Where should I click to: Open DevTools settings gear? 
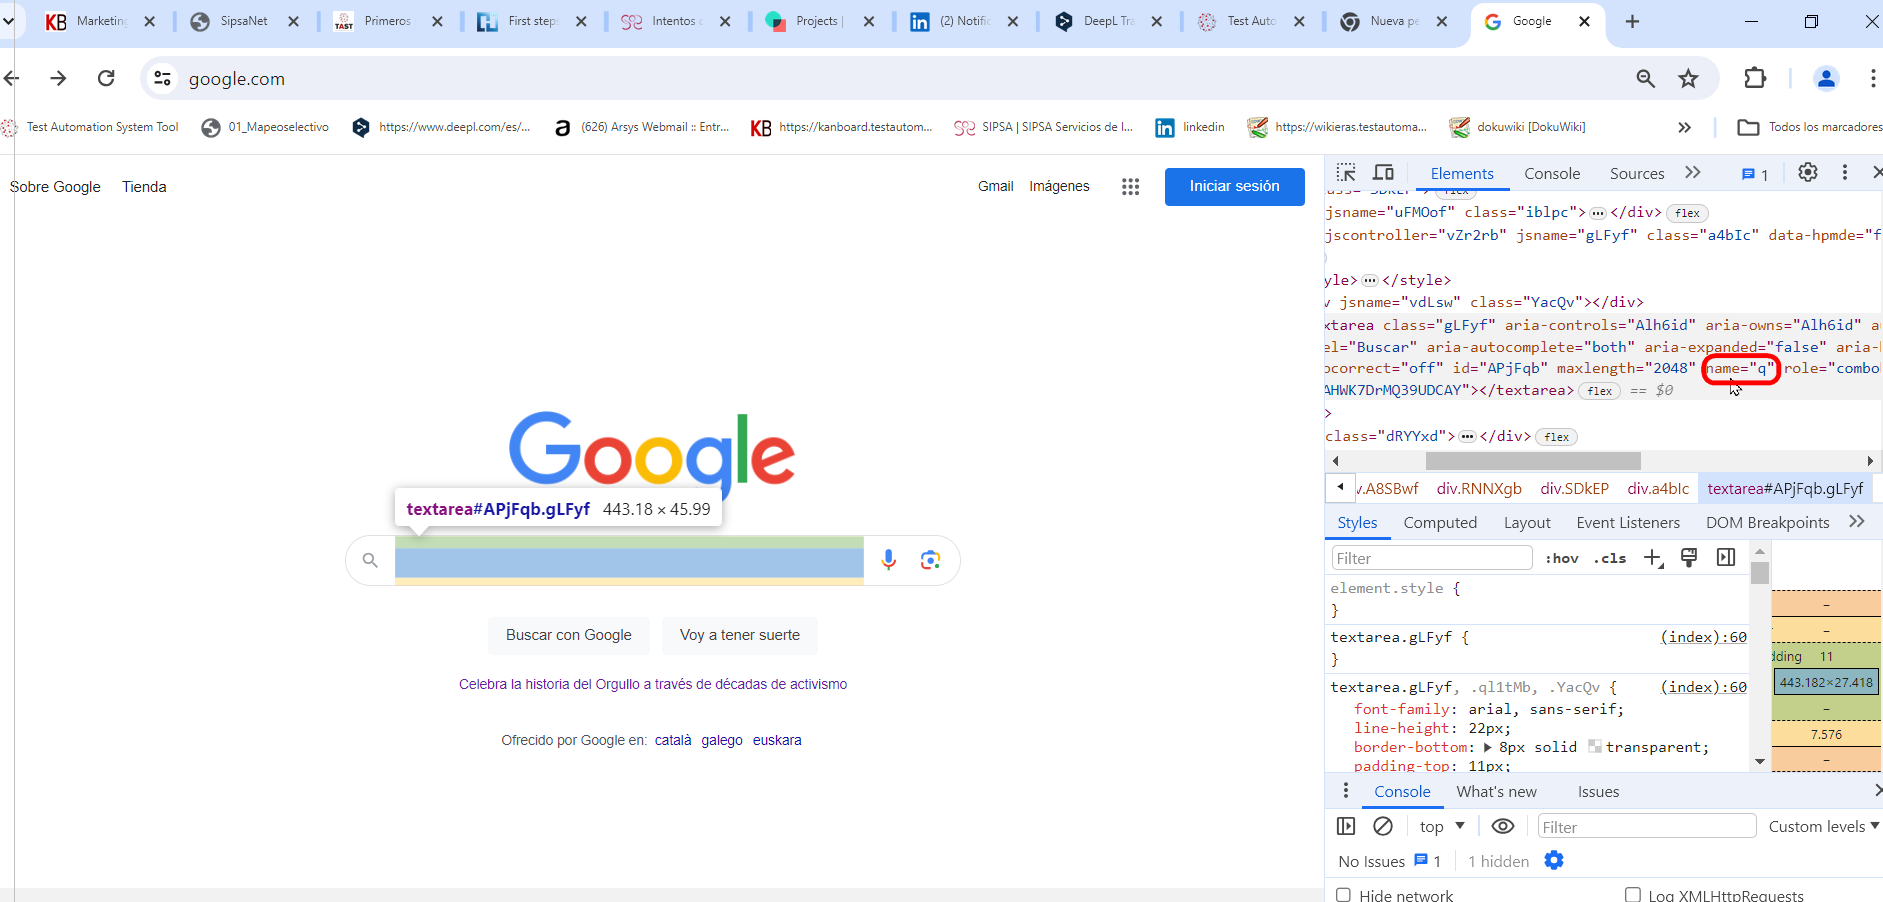click(1807, 173)
